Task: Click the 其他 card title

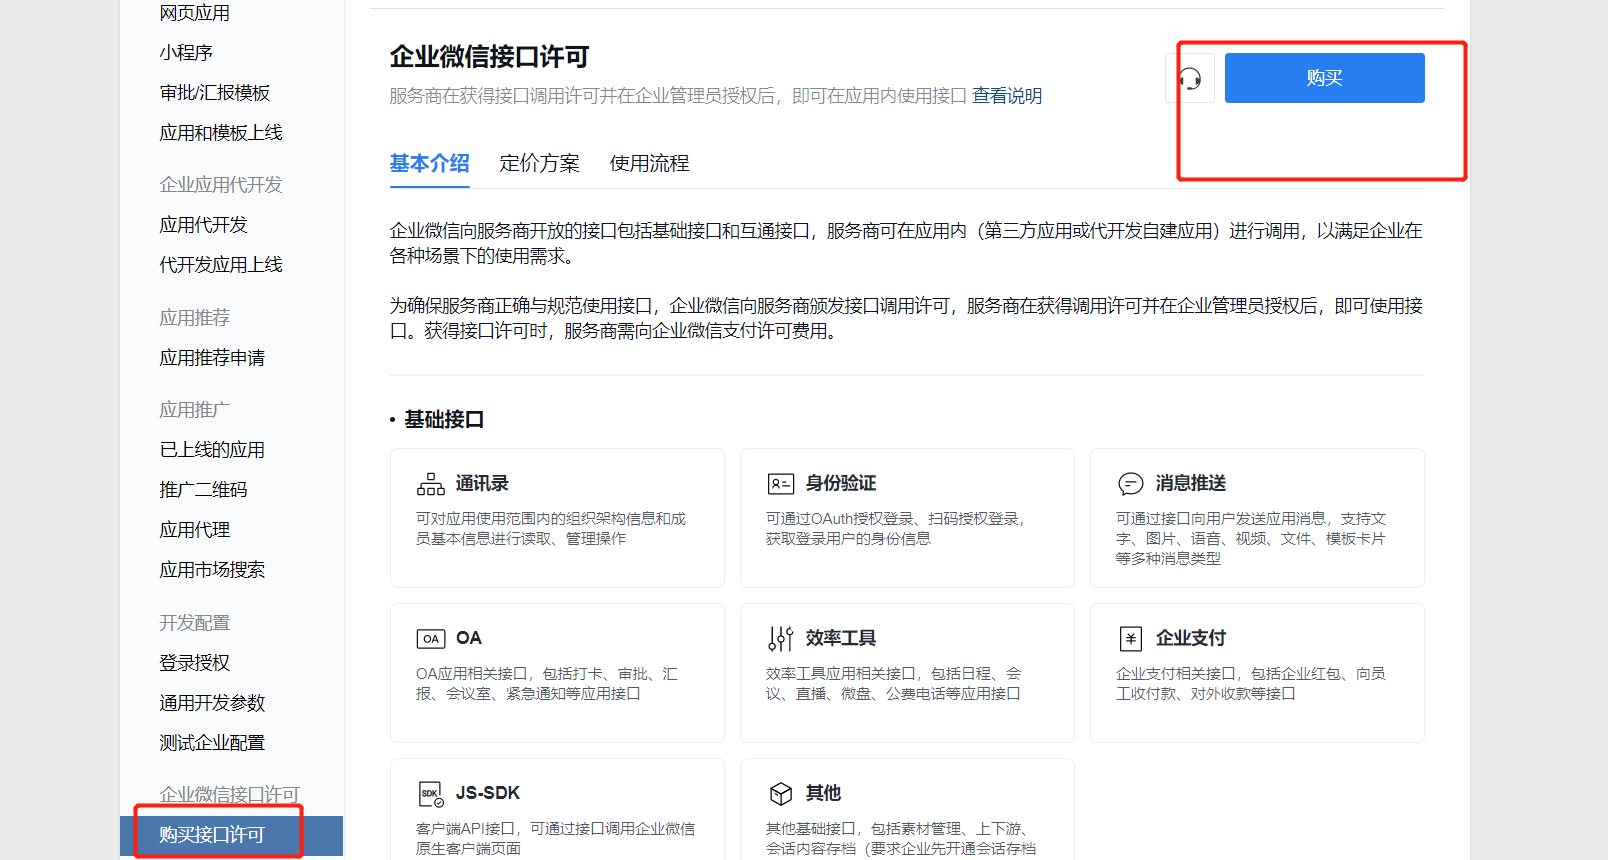Action: [x=824, y=794]
